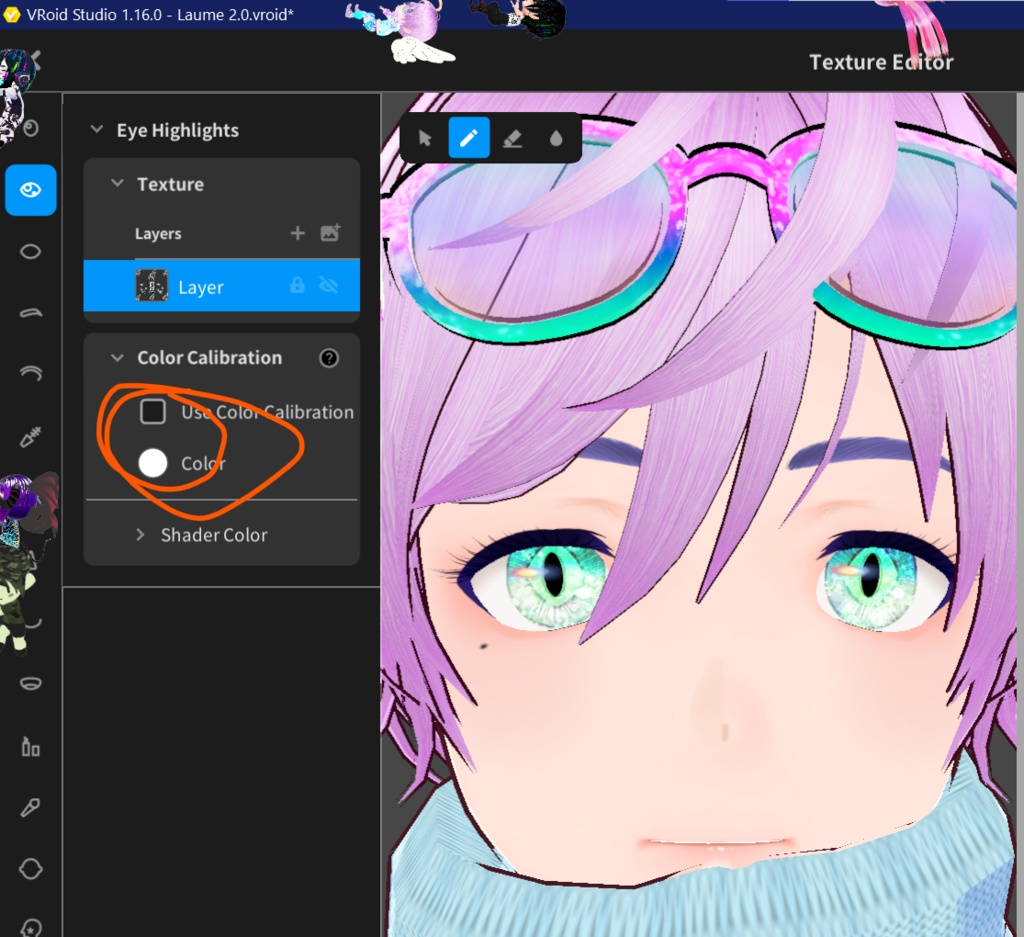The height and width of the screenshot is (937, 1024).
Task: Open the Color Calibration help button
Action: coord(329,358)
